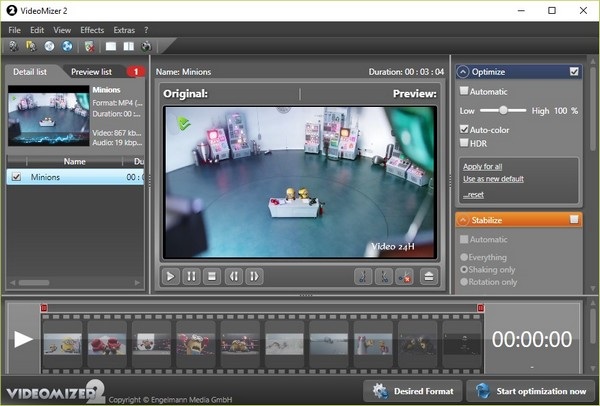Click file list scroll right arrow
The width and height of the screenshot is (600, 406).
[x=137, y=283]
